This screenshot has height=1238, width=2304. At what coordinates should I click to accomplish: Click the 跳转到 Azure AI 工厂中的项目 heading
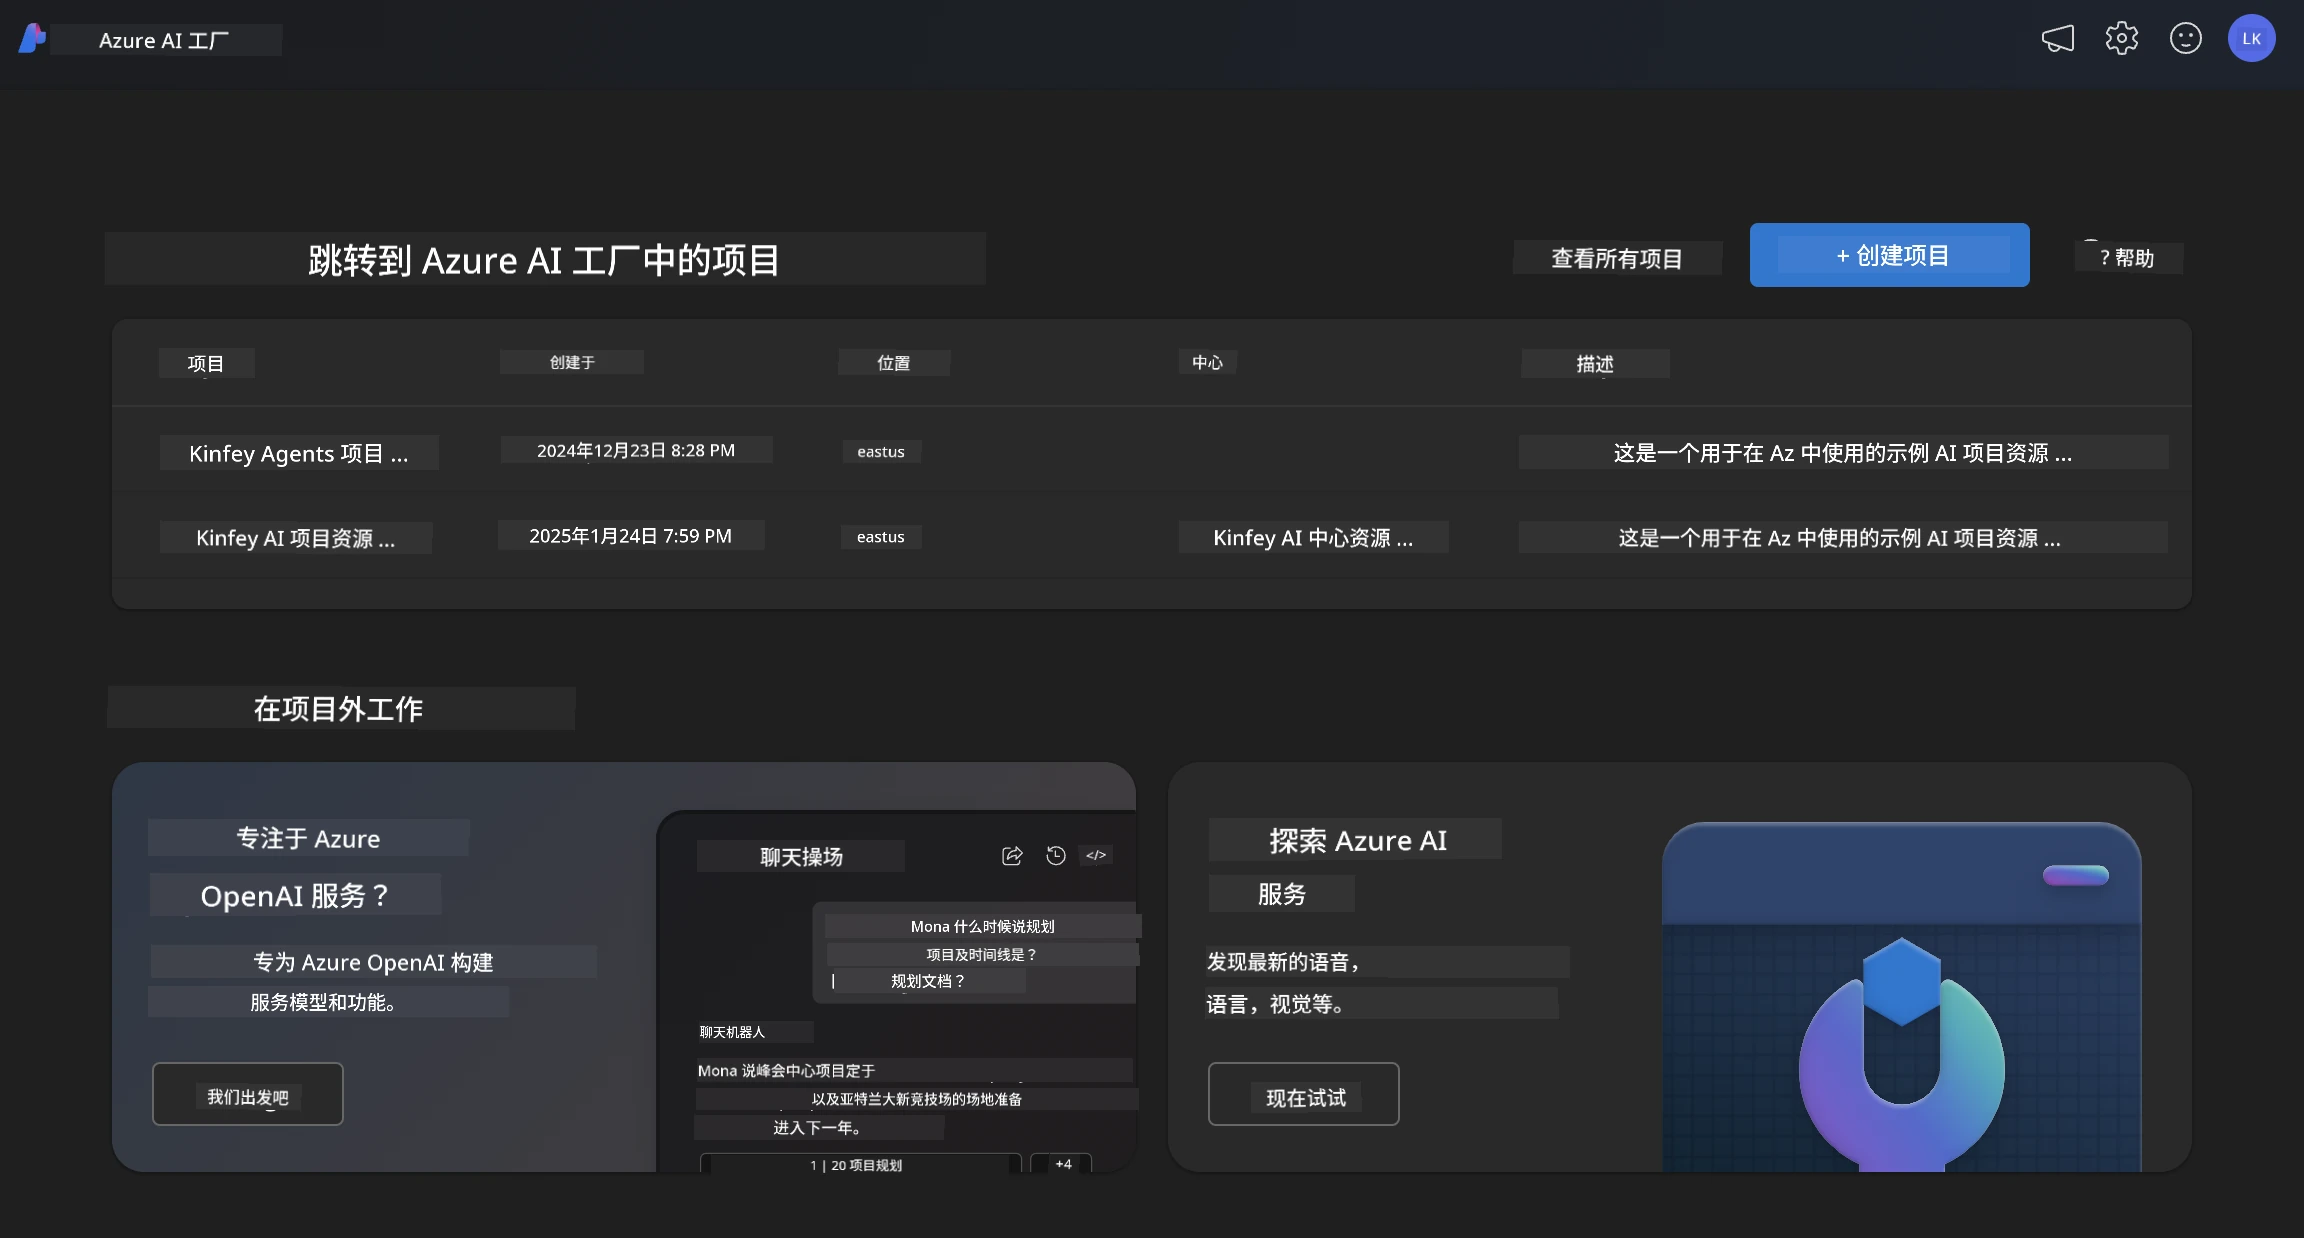pos(545,259)
